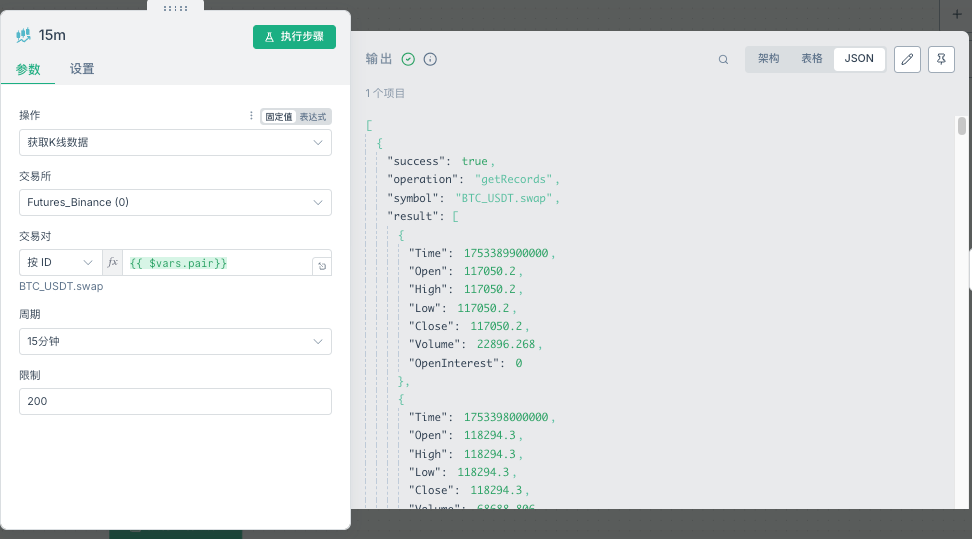Open the search icon in output panel
The image size is (972, 539).
tap(723, 60)
